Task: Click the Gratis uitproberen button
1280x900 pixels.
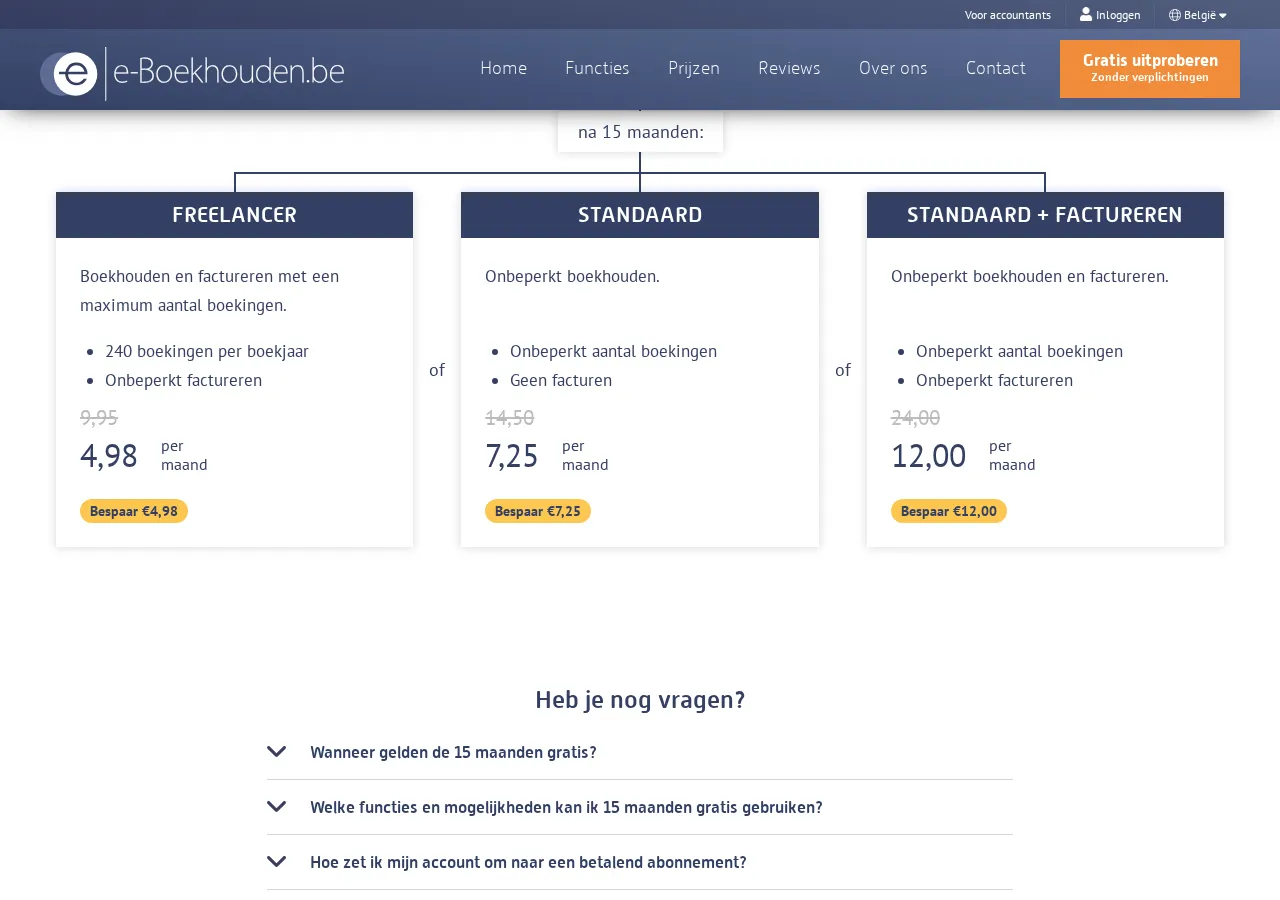Action: [x=1150, y=69]
